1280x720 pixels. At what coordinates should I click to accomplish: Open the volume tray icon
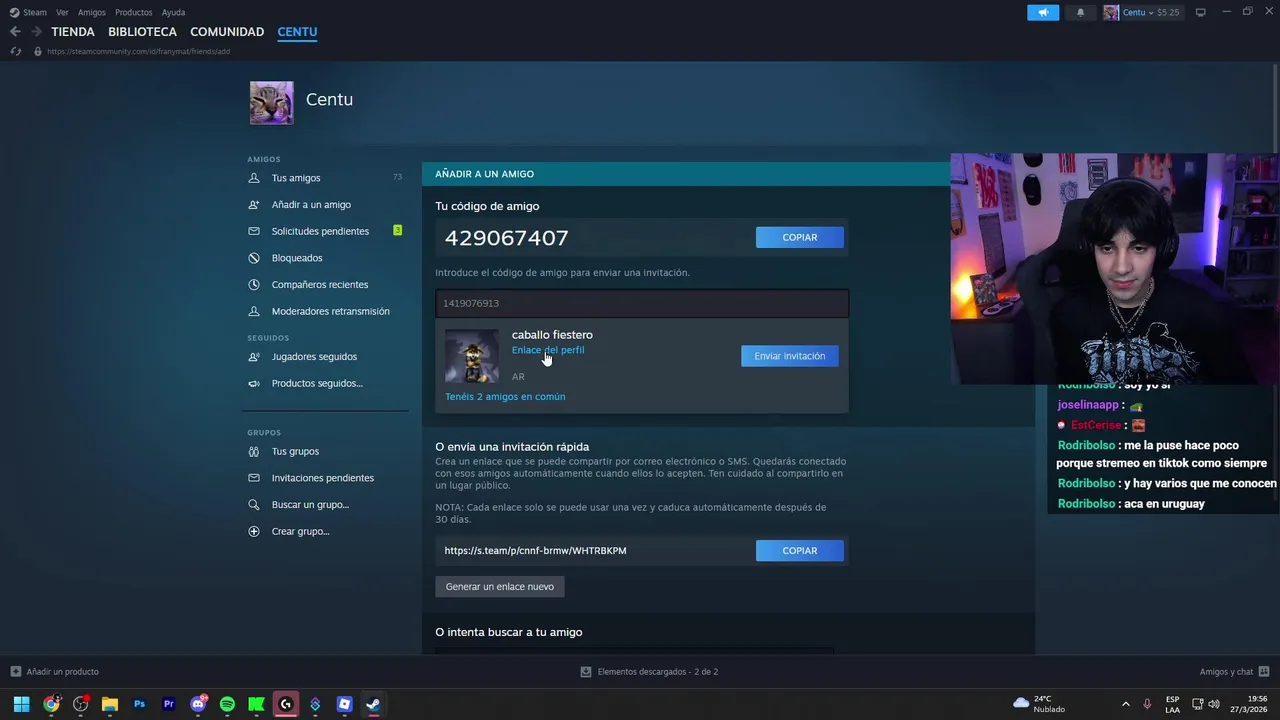(1213, 704)
